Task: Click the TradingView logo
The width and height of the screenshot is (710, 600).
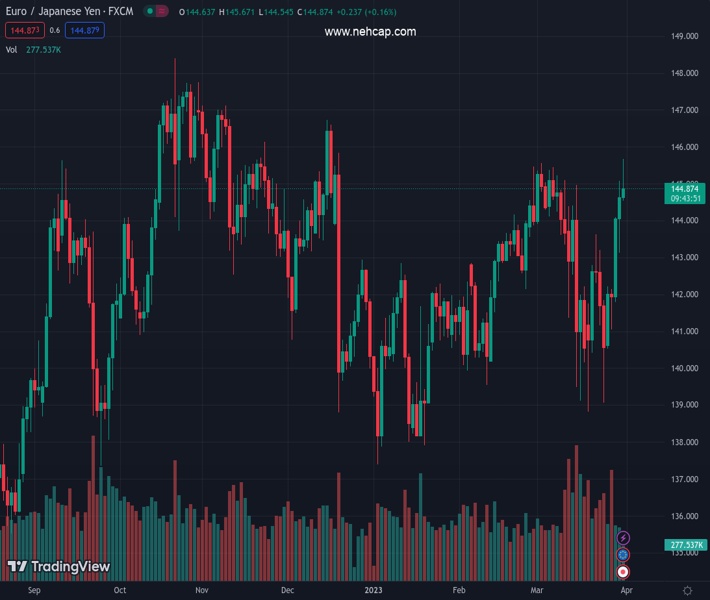Action: [x=59, y=567]
